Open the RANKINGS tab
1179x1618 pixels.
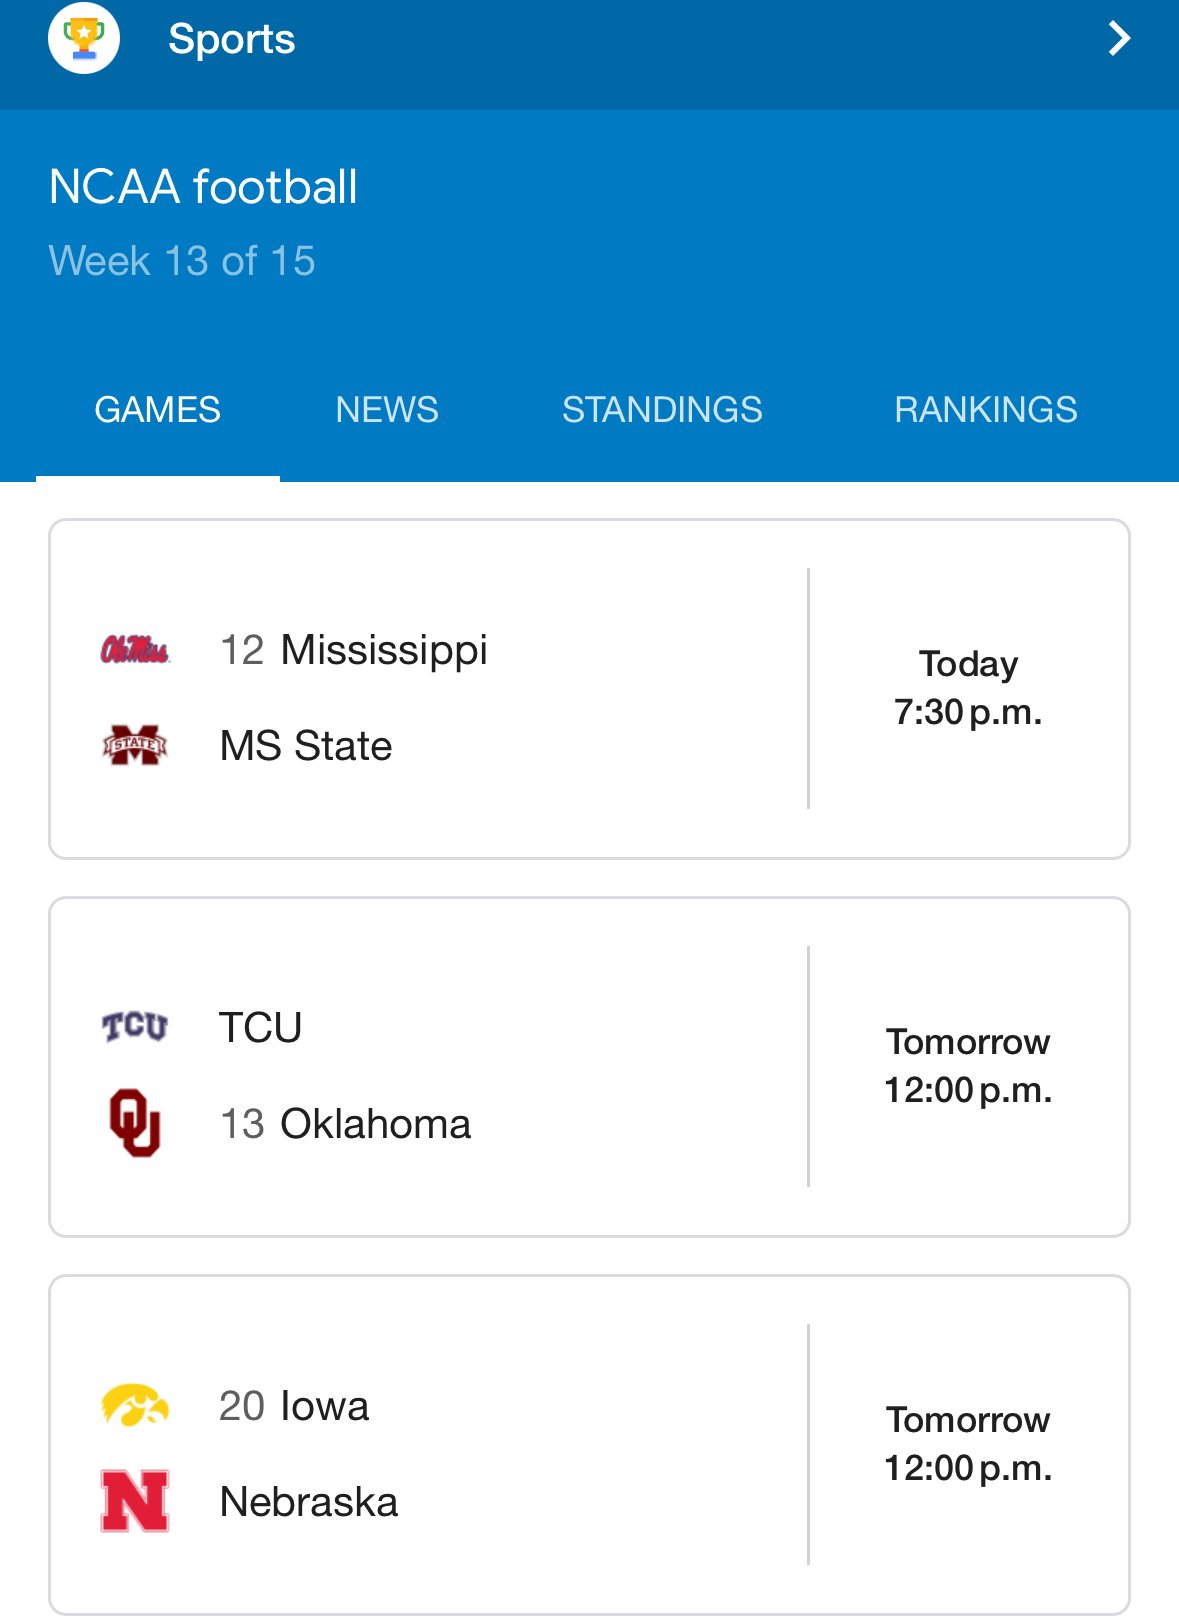pyautogui.click(x=985, y=410)
